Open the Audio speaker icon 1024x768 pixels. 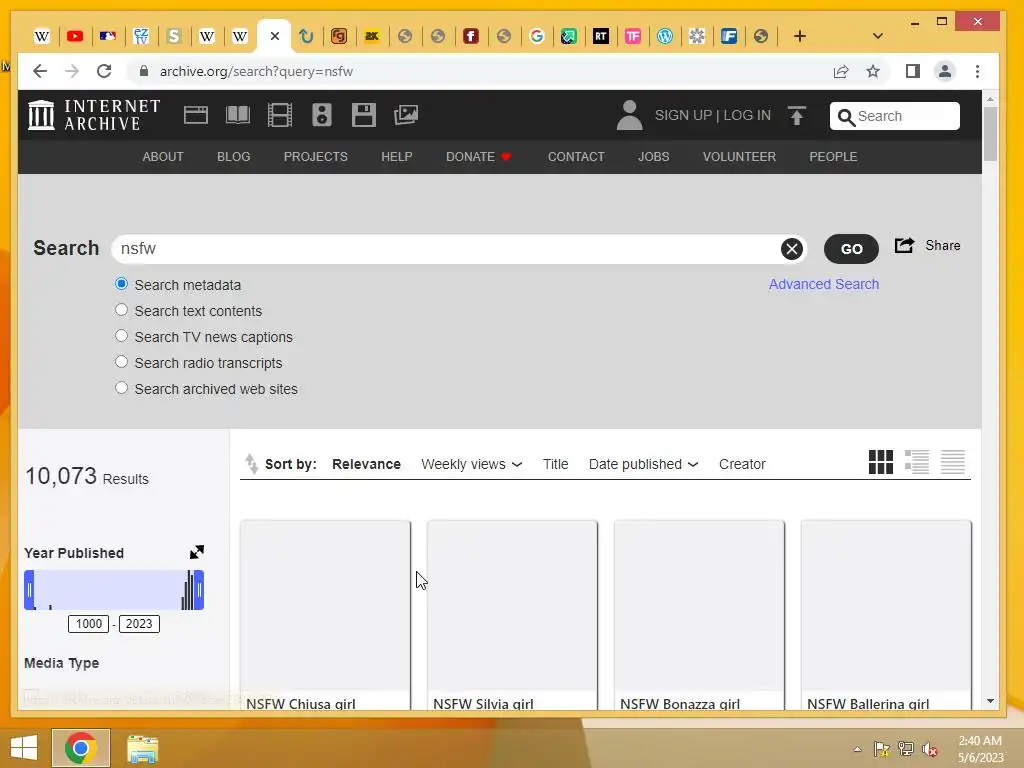pos(321,116)
